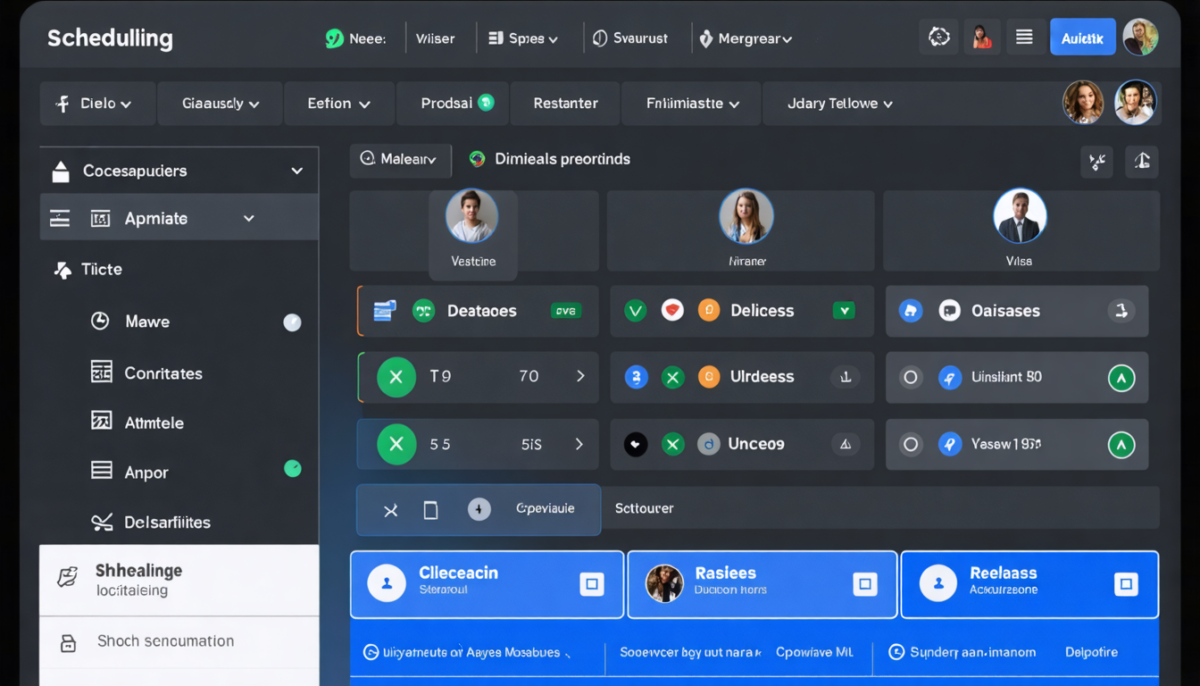1200x686 pixels.
Task: Click the Dimieals preortinds label
Action: click(562, 159)
